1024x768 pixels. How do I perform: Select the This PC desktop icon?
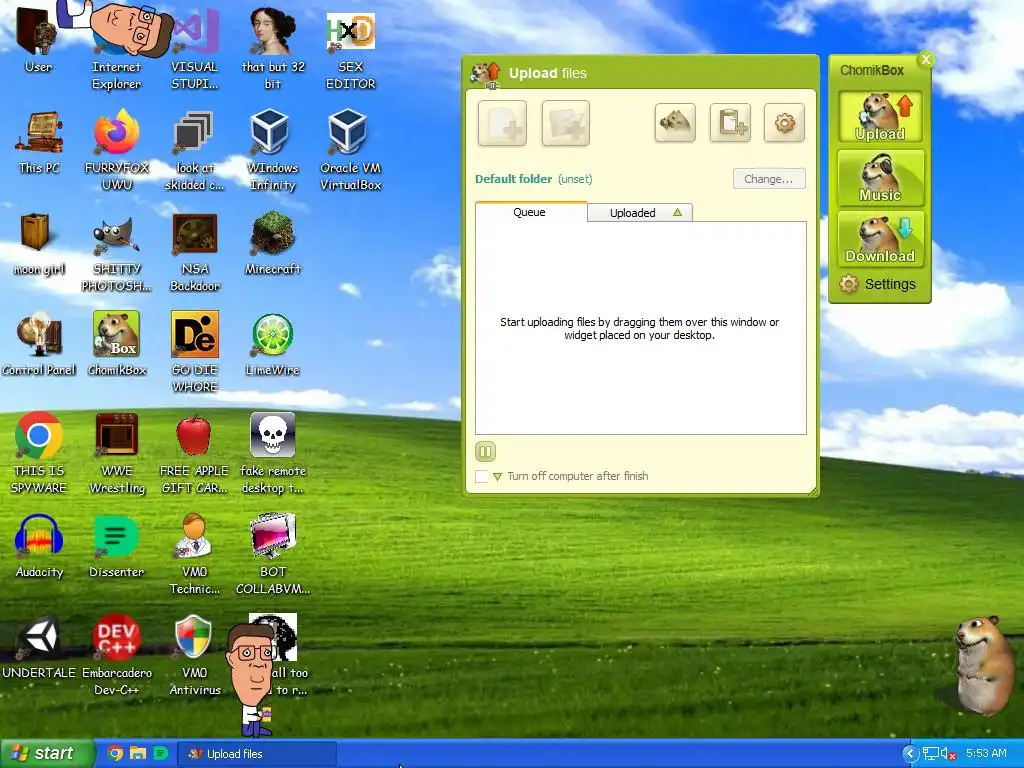click(x=39, y=142)
